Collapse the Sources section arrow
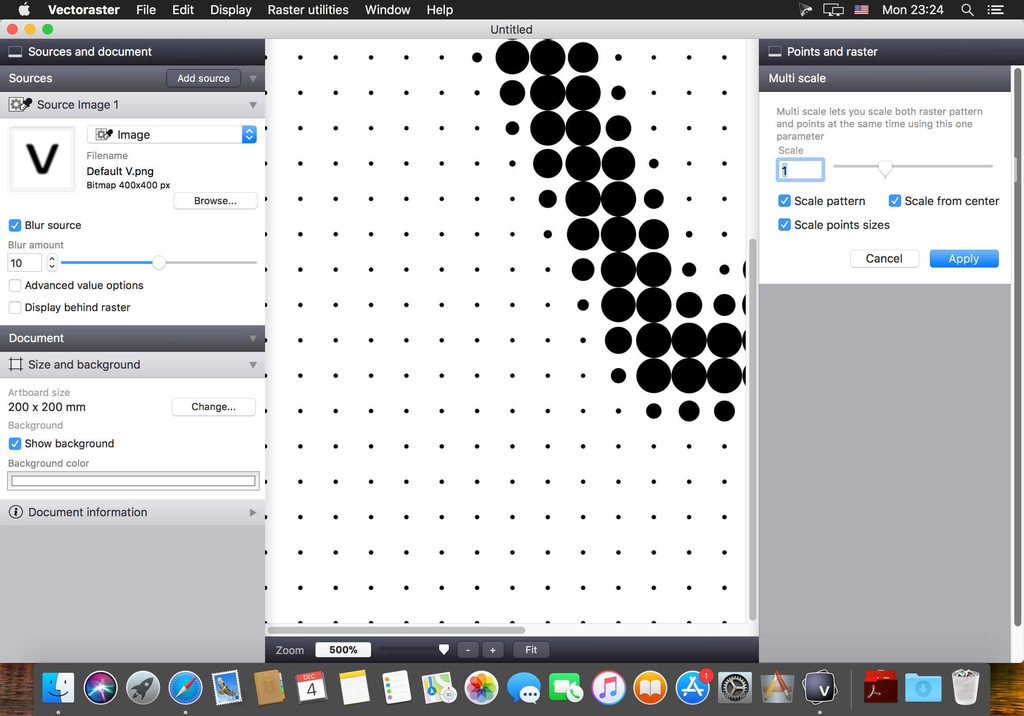Screen dimensions: 1024x716 pos(253,78)
